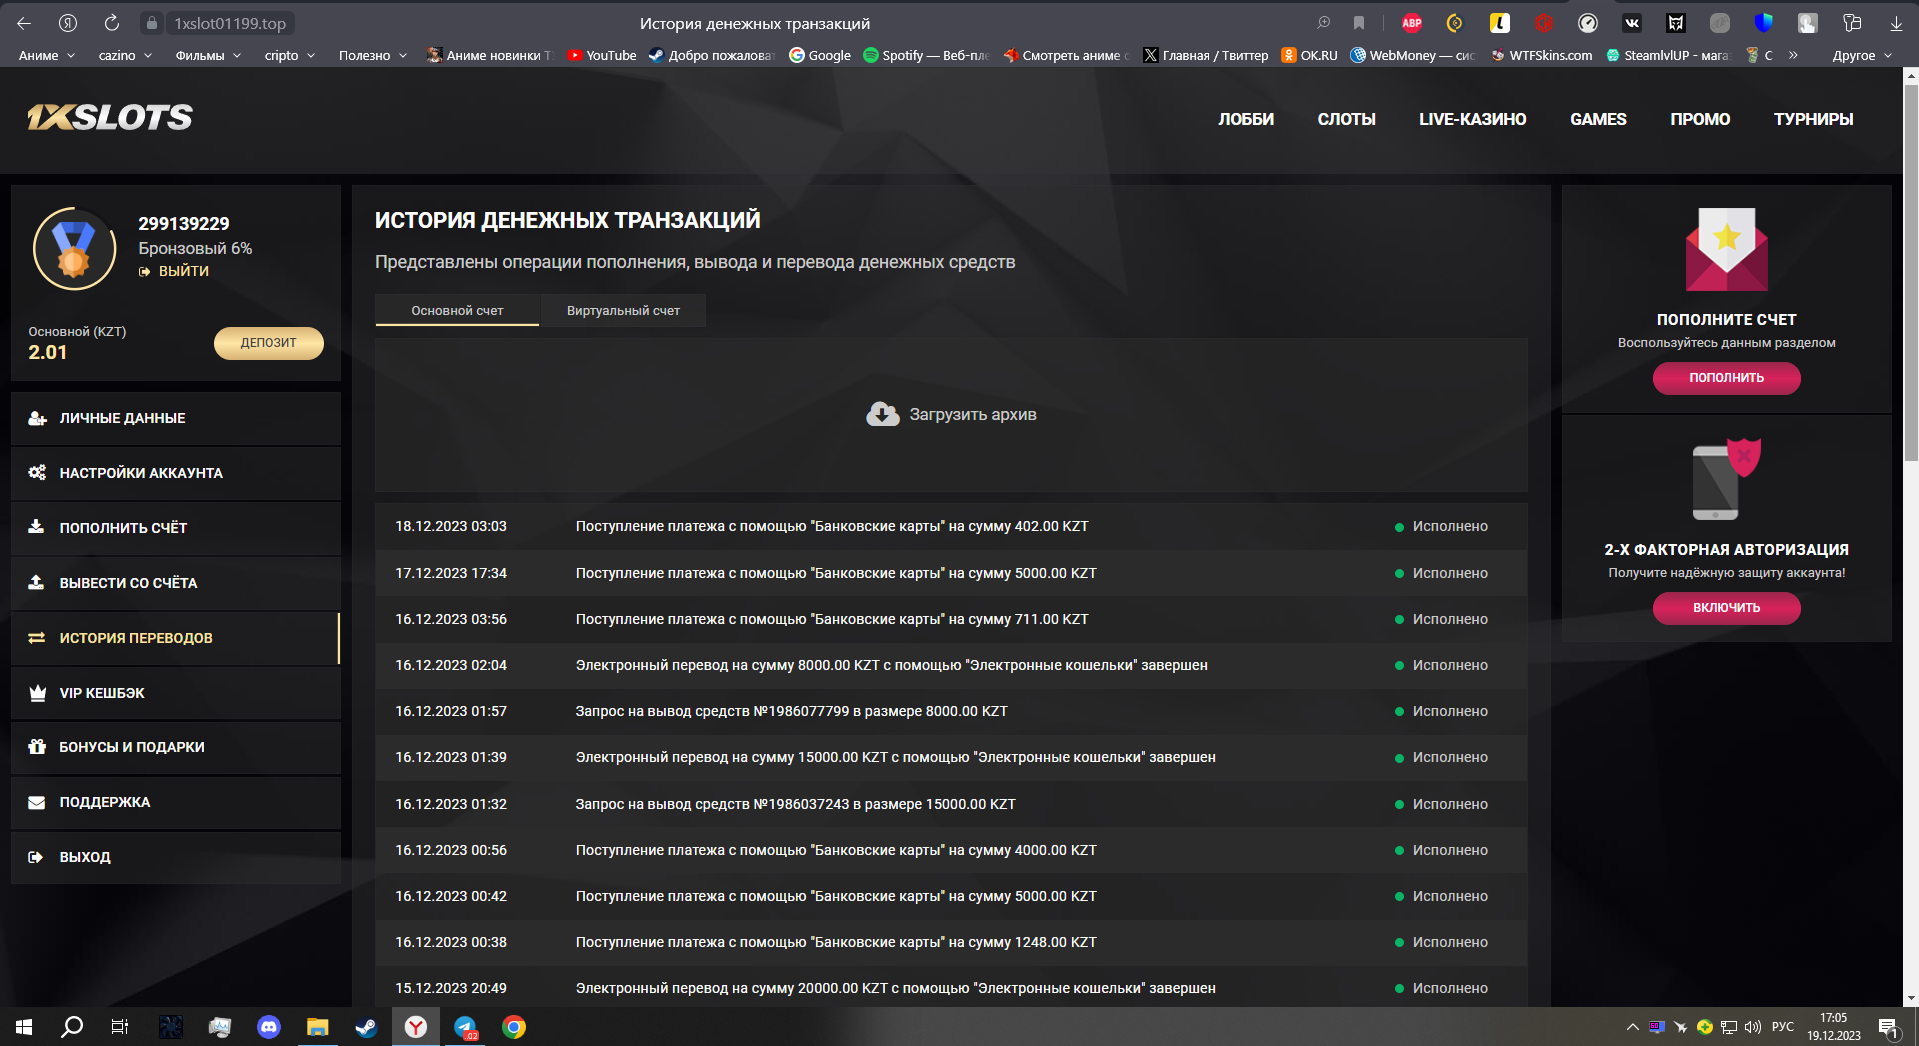The width and height of the screenshot is (1919, 1046).
Task: Expand the Другое bookmarks folder
Action: (x=1862, y=55)
